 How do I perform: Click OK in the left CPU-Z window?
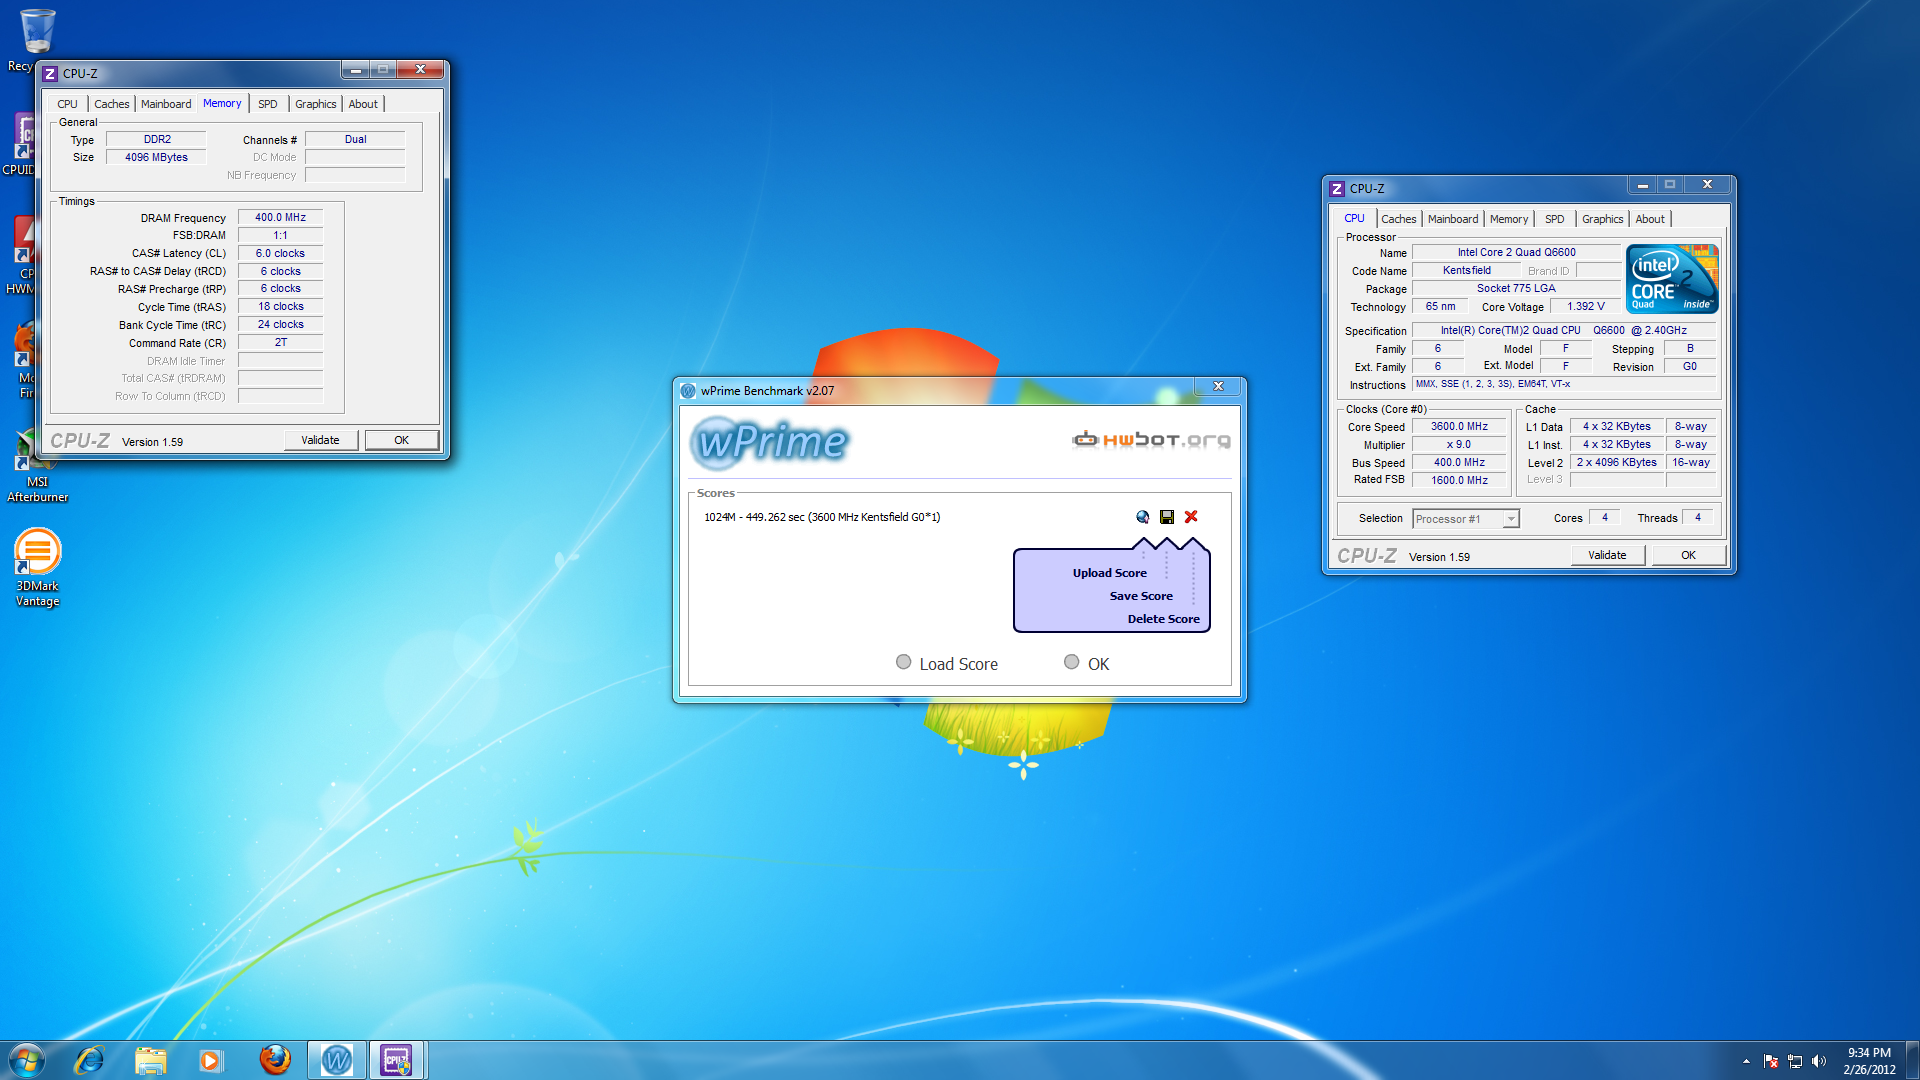click(401, 440)
